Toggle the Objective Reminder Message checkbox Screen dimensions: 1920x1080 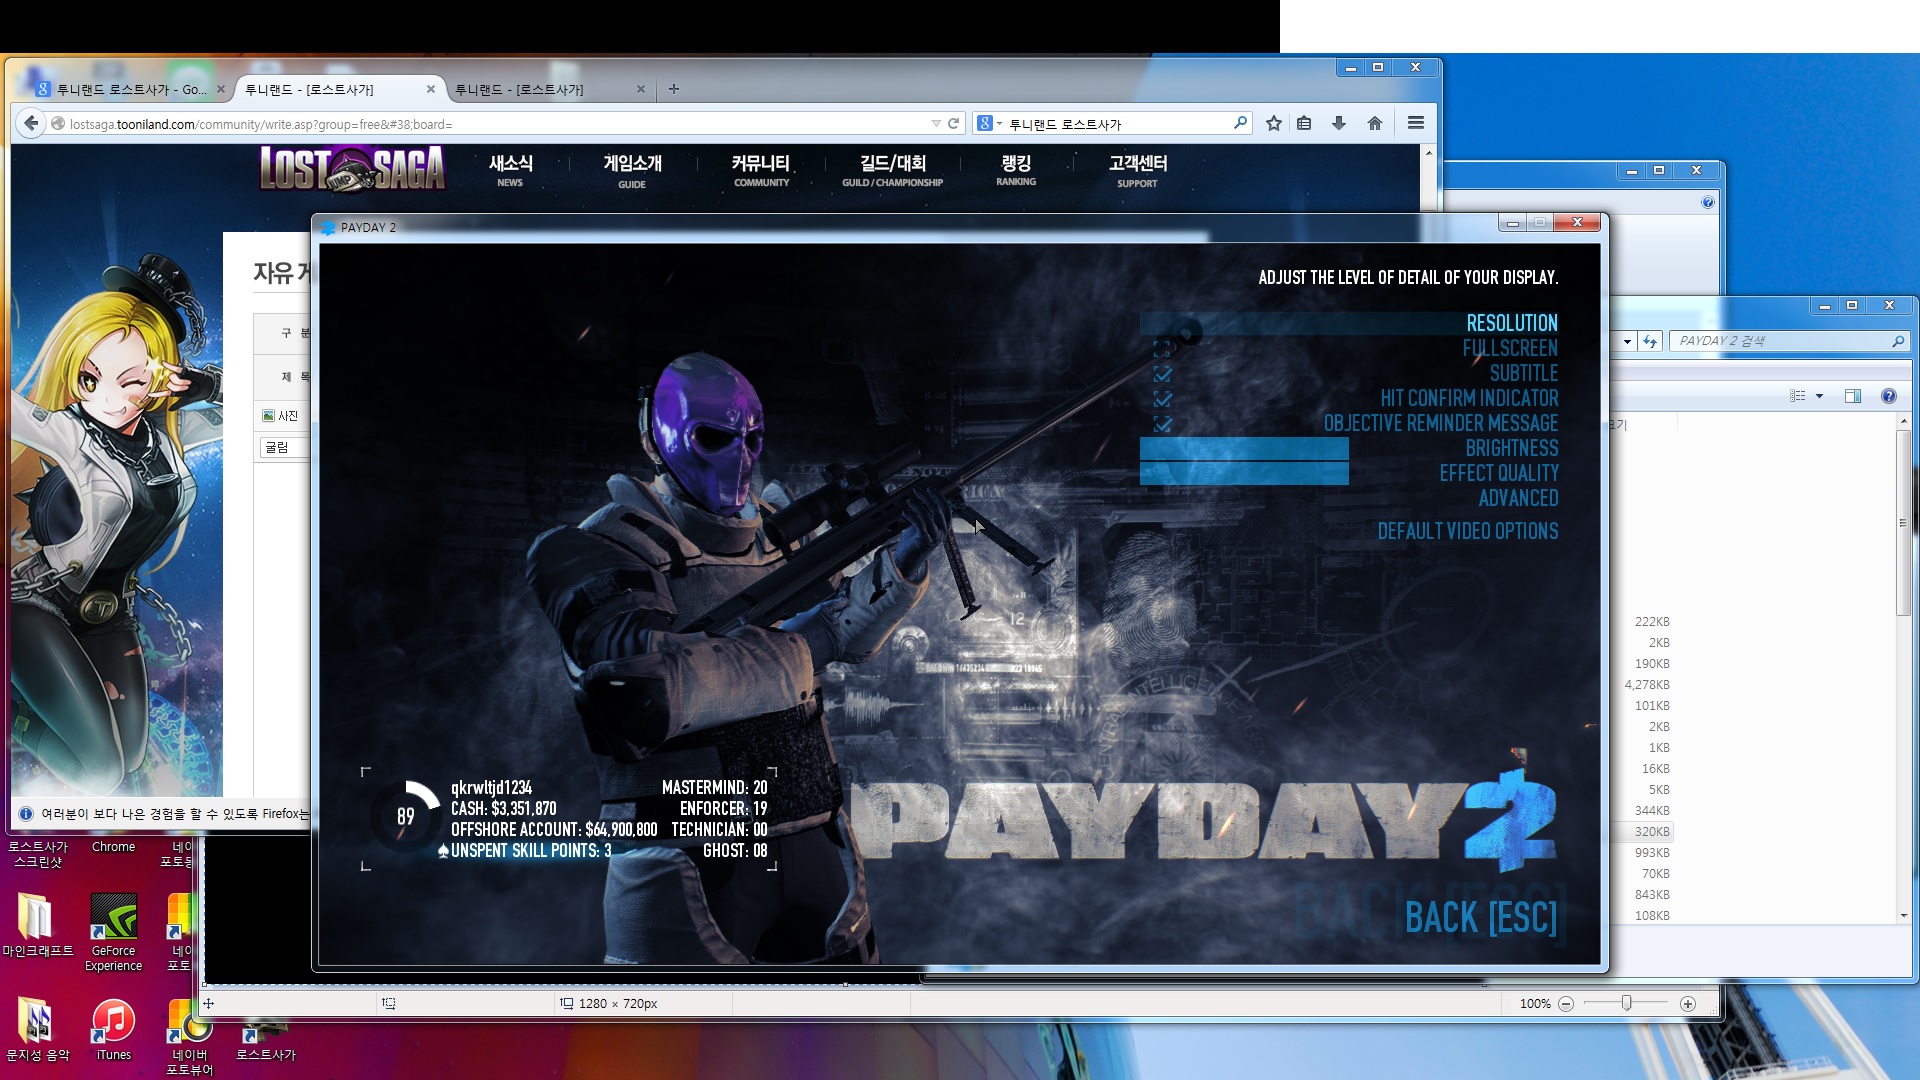coord(1162,424)
